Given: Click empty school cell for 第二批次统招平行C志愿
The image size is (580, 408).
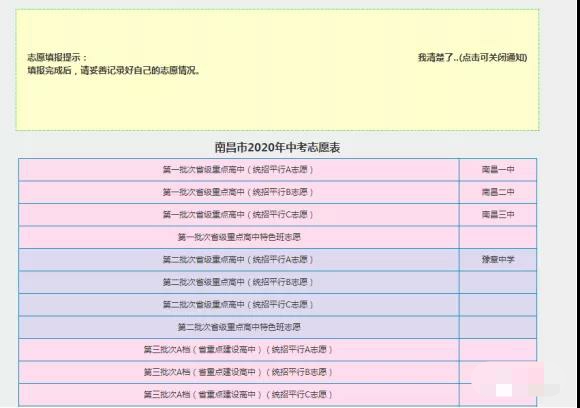Looking at the screenshot, I should 498,305.
